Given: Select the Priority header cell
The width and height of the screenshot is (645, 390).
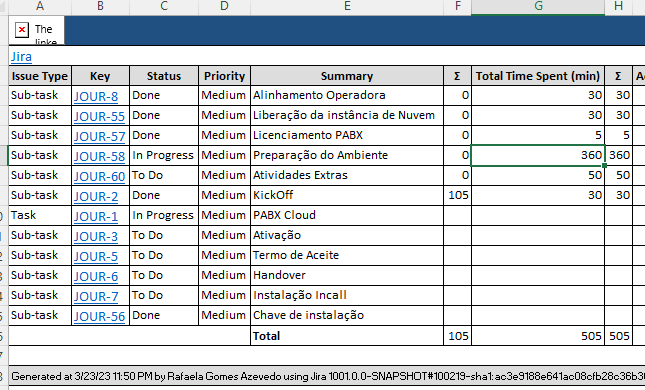Looking at the screenshot, I should (x=225, y=76).
